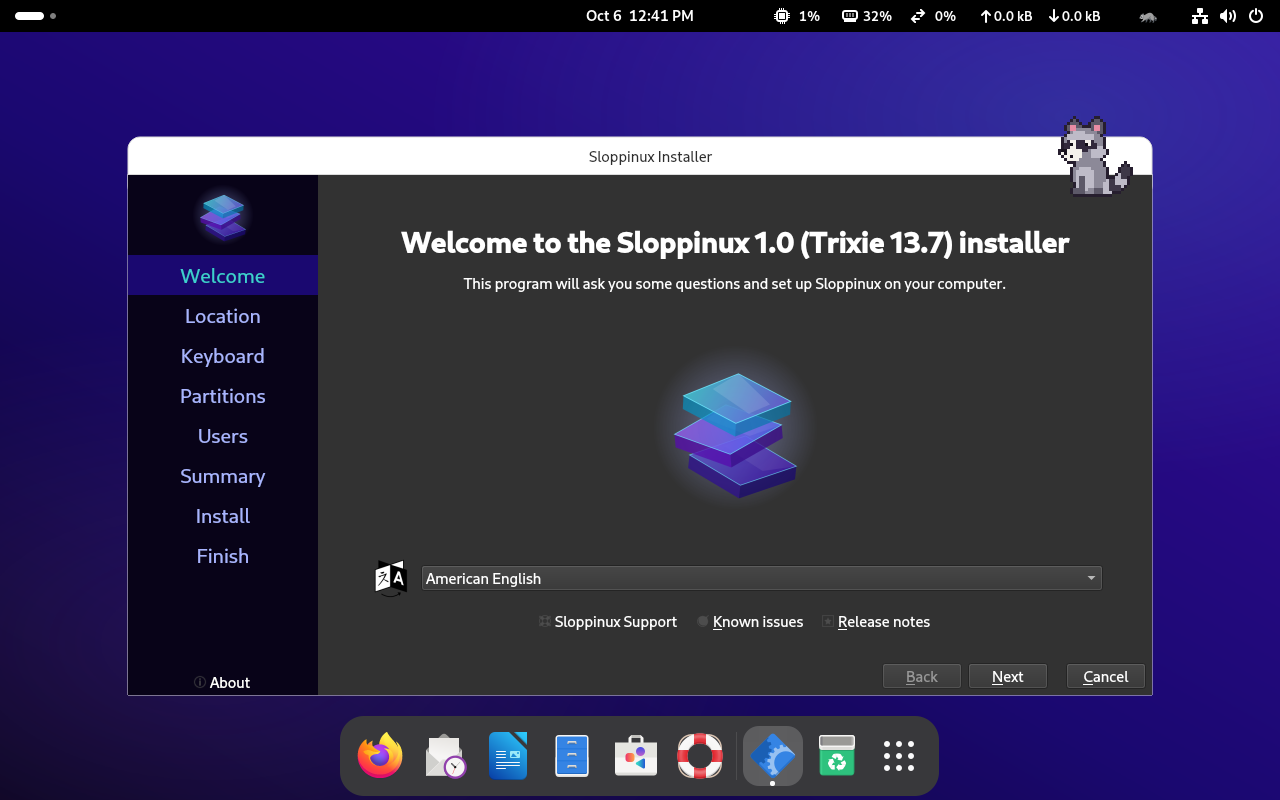Click the swap usage arrows icon
This screenshot has height=800, width=1280.
(x=918, y=16)
